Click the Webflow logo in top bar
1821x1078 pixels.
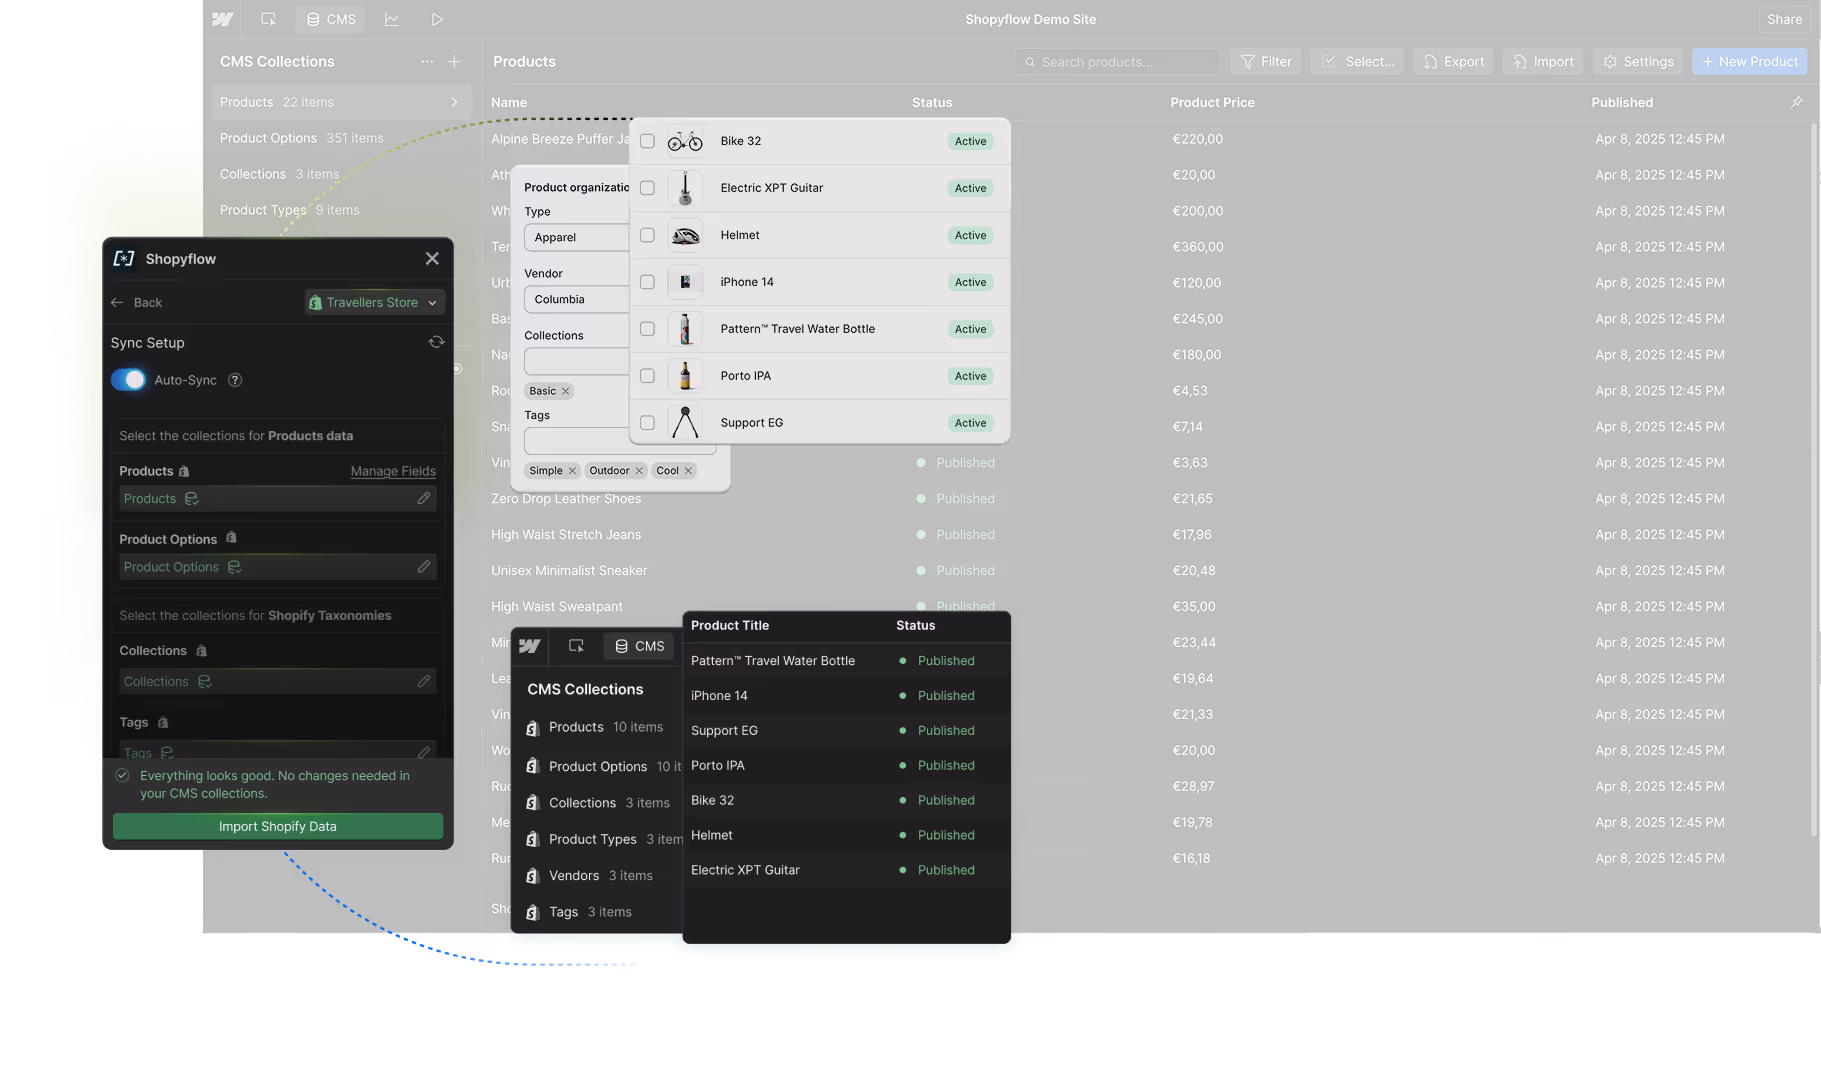(223, 19)
